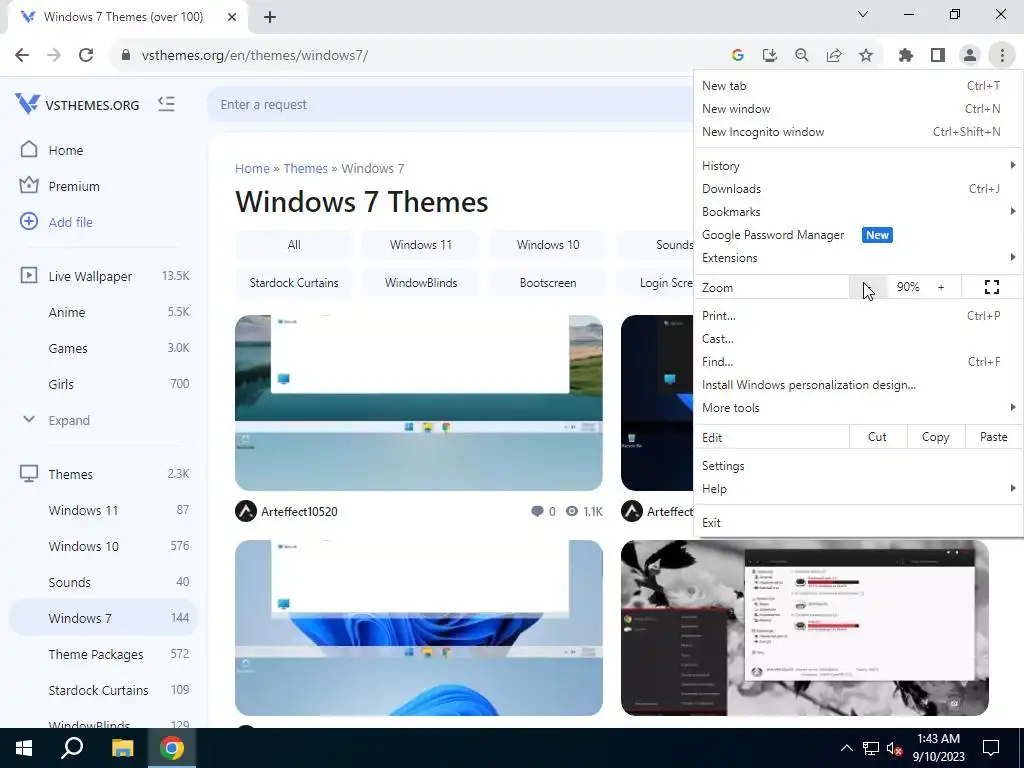Open the Bookmarks submenu
Screen dimensions: 1024x768
(x=858, y=212)
